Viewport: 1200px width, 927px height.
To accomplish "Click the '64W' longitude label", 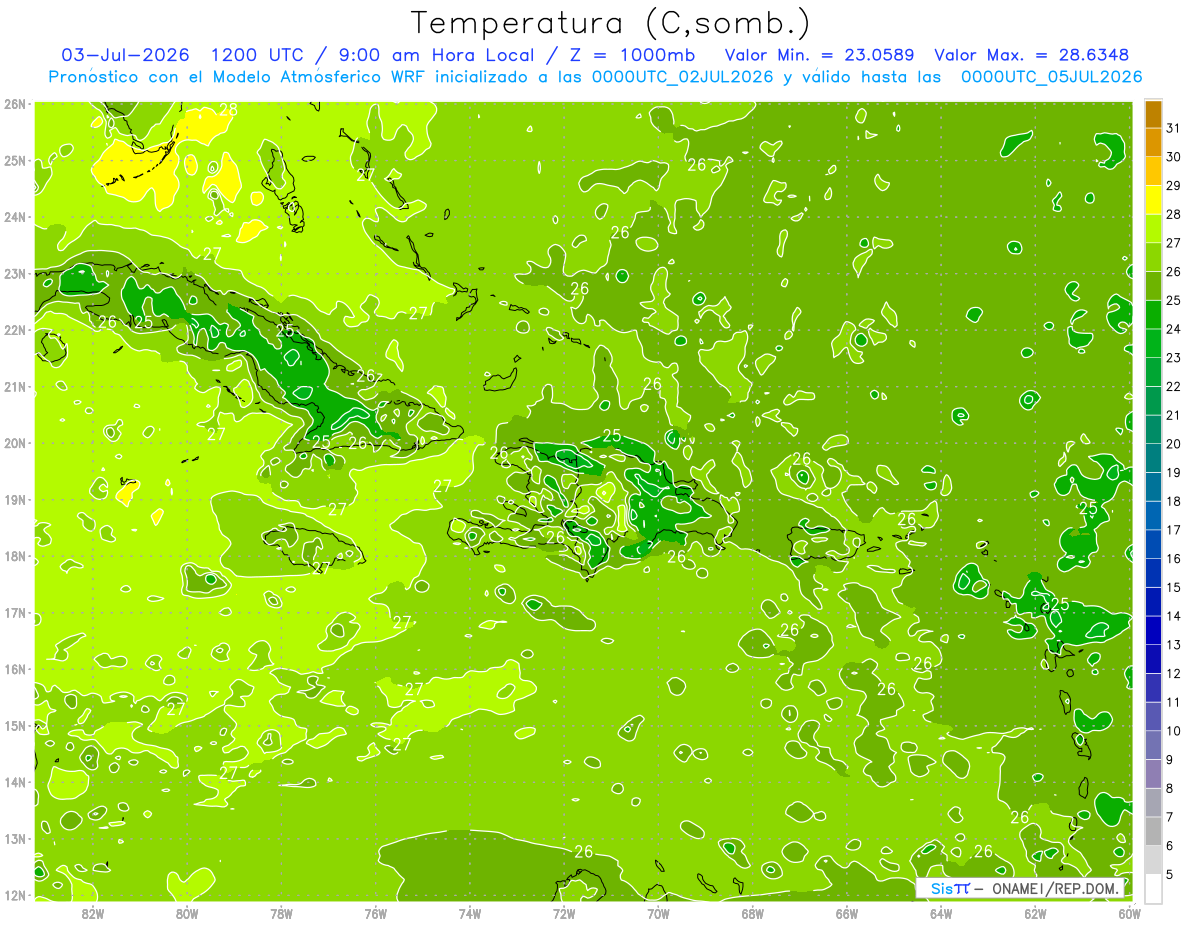I will [x=941, y=914].
